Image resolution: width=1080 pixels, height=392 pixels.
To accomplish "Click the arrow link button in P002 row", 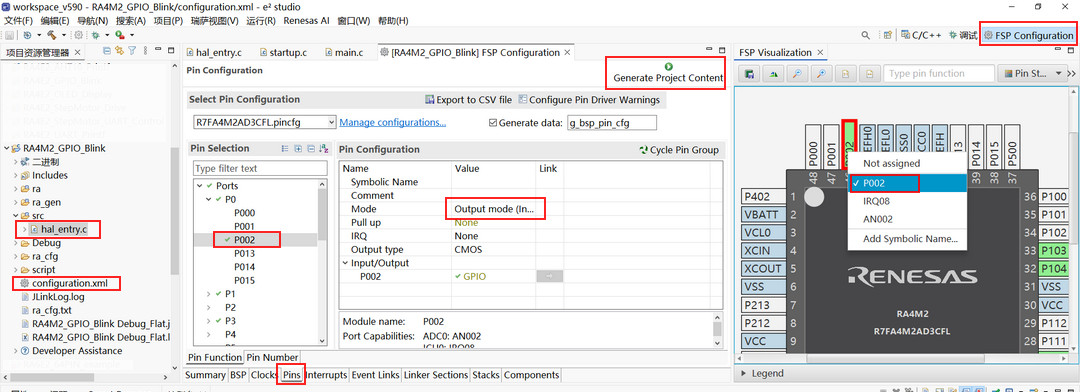I will click(550, 276).
